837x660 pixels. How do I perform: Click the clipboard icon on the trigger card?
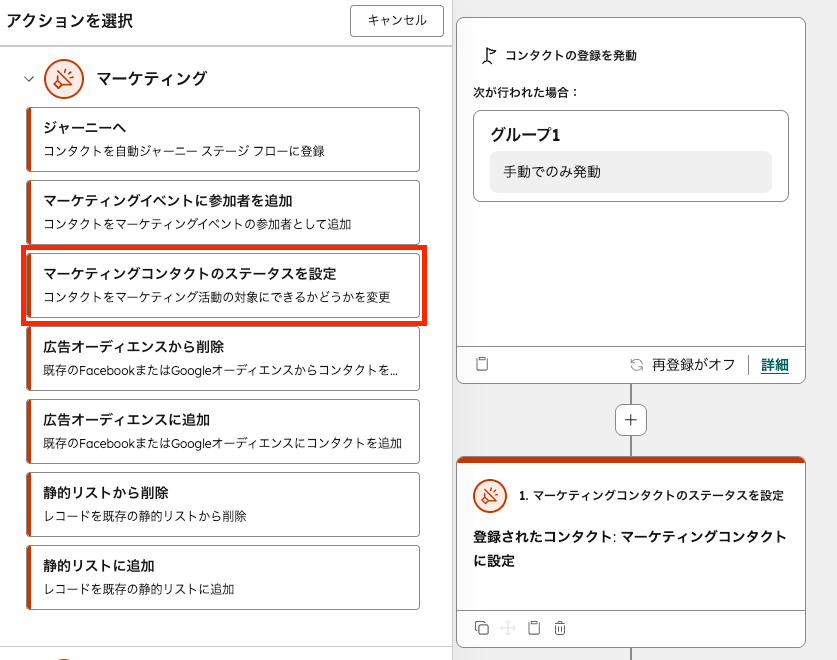(482, 364)
